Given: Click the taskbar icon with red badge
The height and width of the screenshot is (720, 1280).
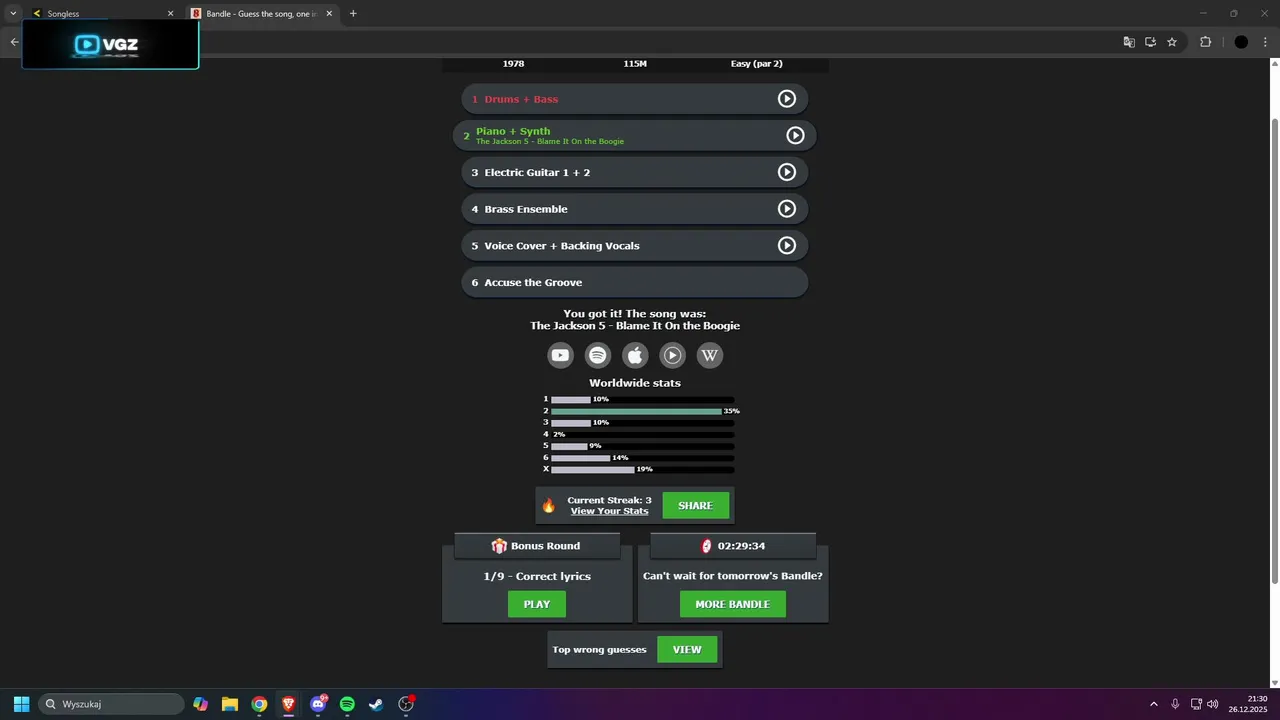Looking at the screenshot, I should coord(406,704).
